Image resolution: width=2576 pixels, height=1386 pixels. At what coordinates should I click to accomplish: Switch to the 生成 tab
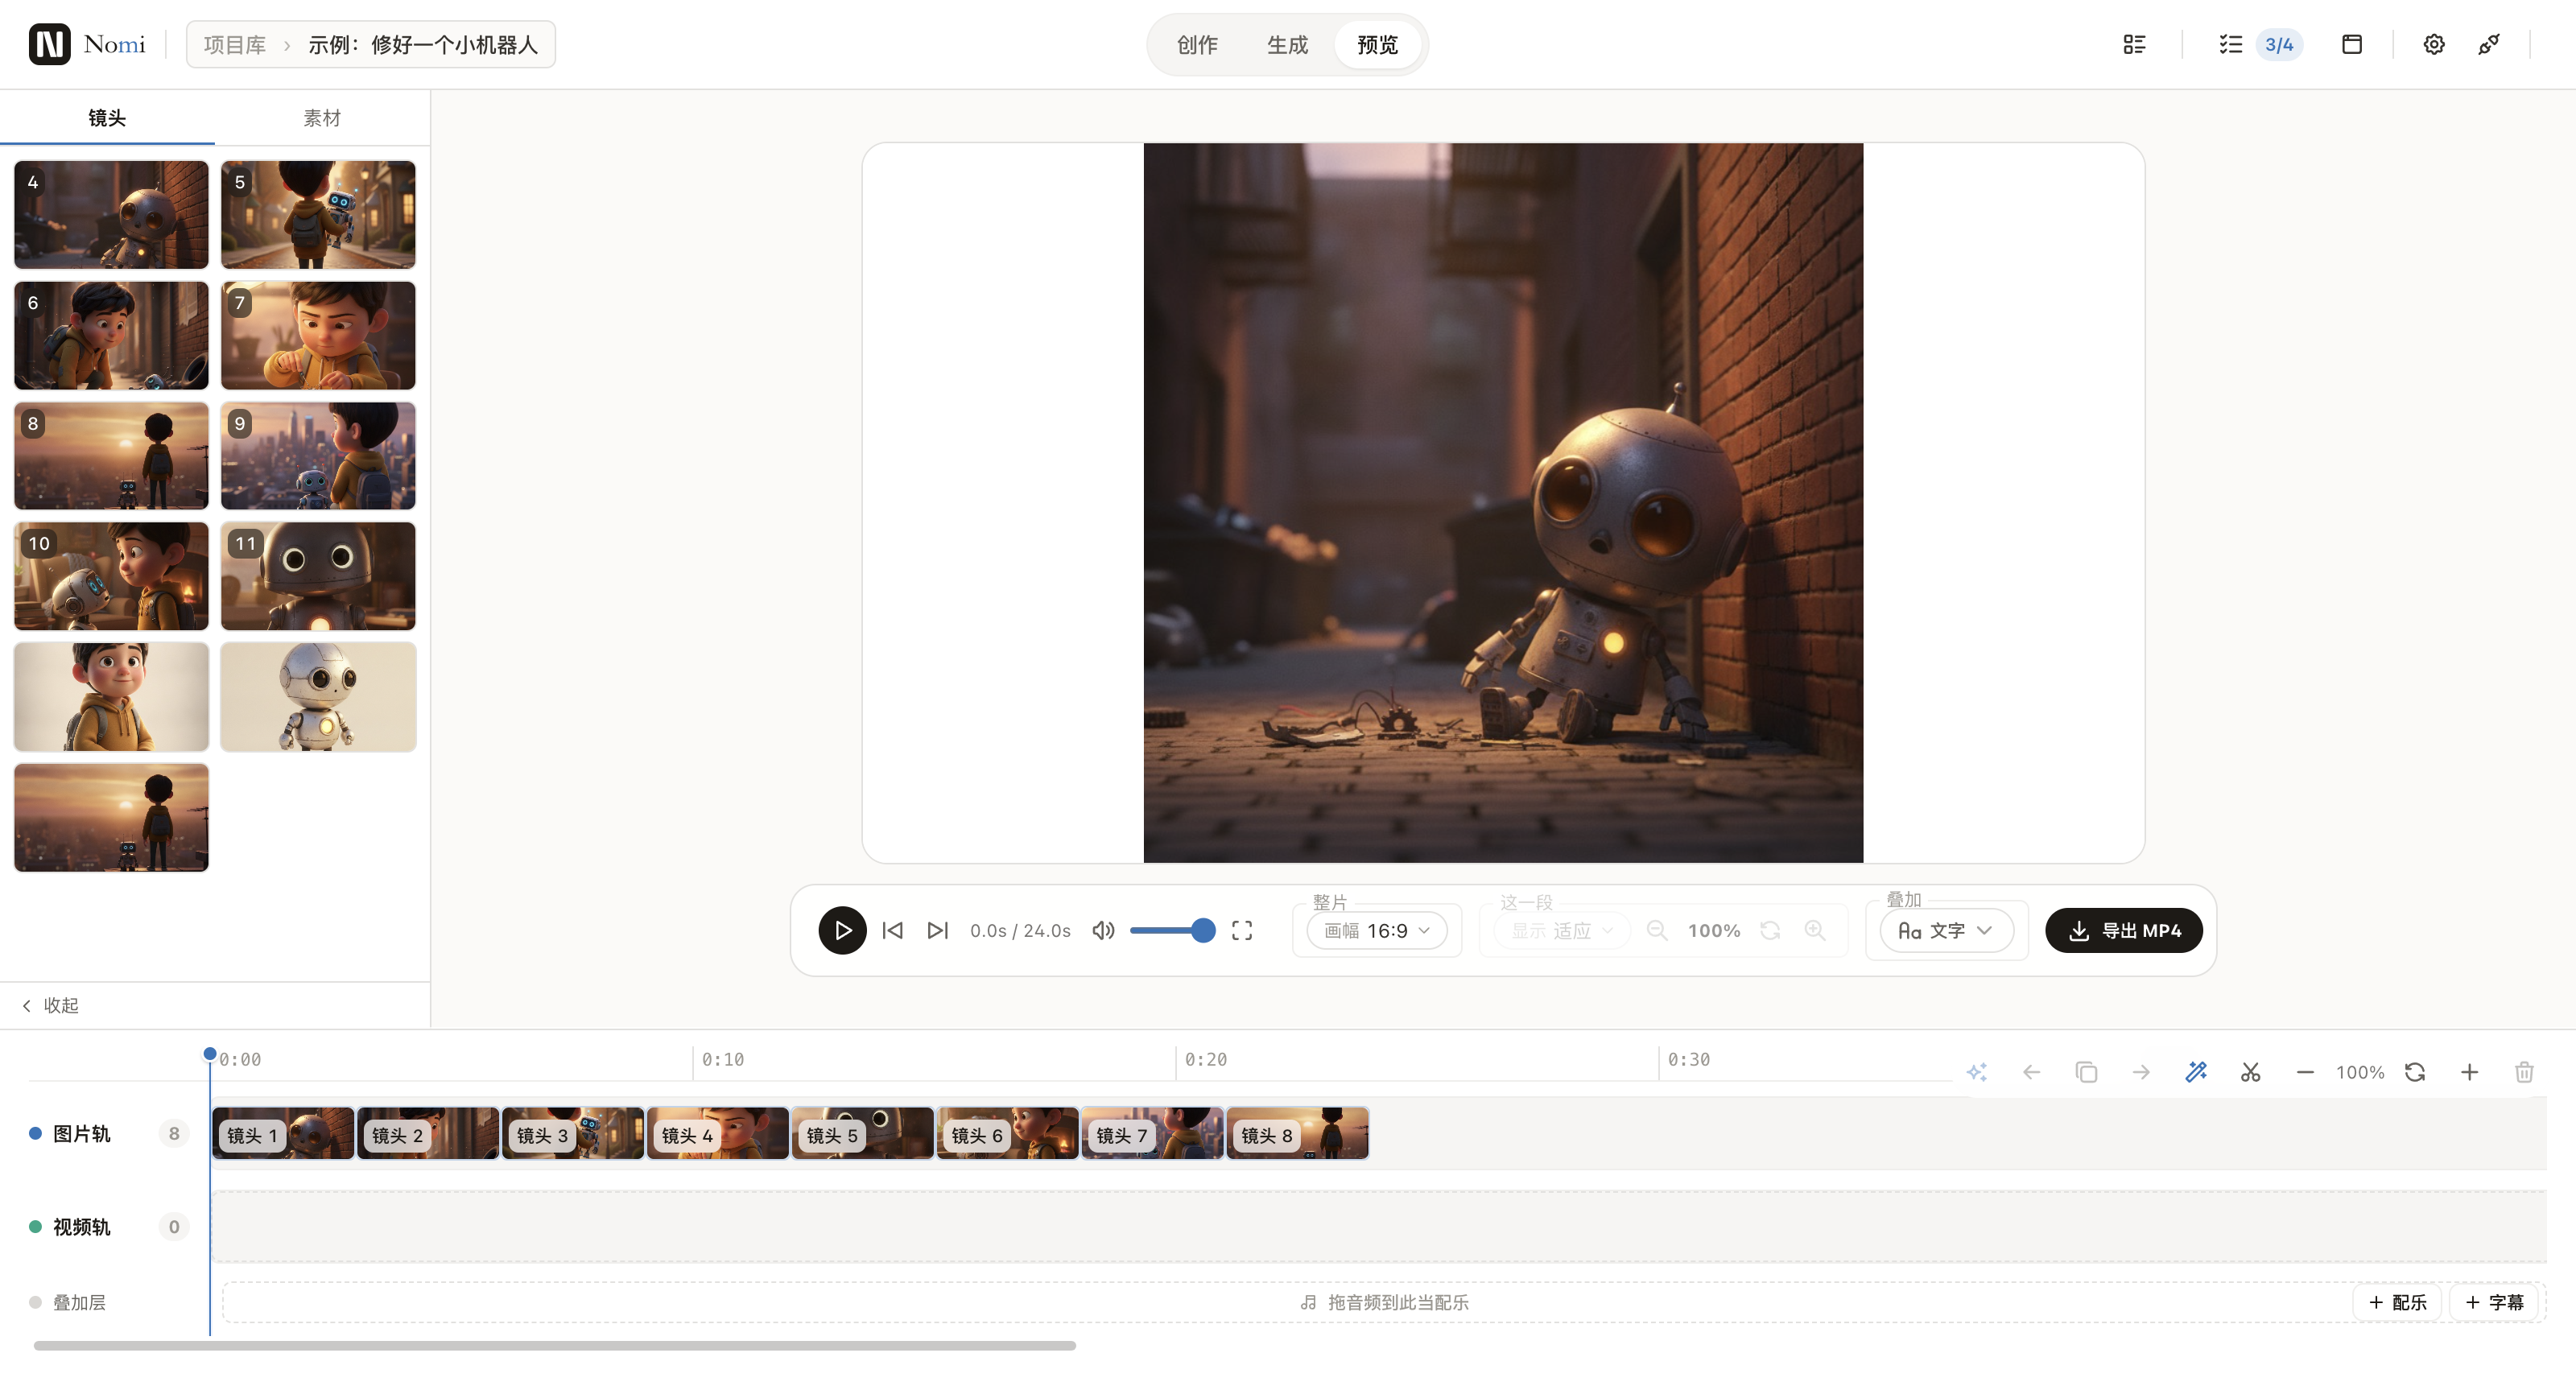(1287, 44)
